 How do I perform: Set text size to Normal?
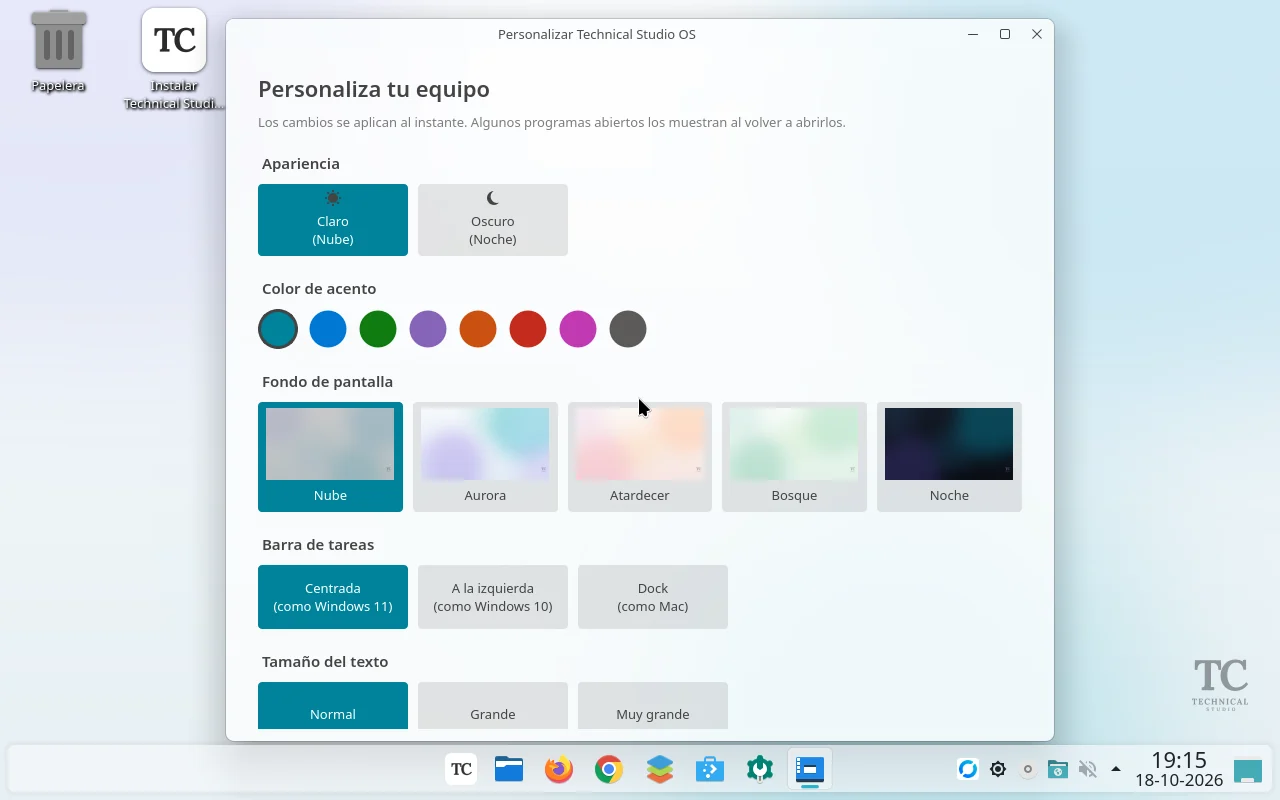[333, 706]
